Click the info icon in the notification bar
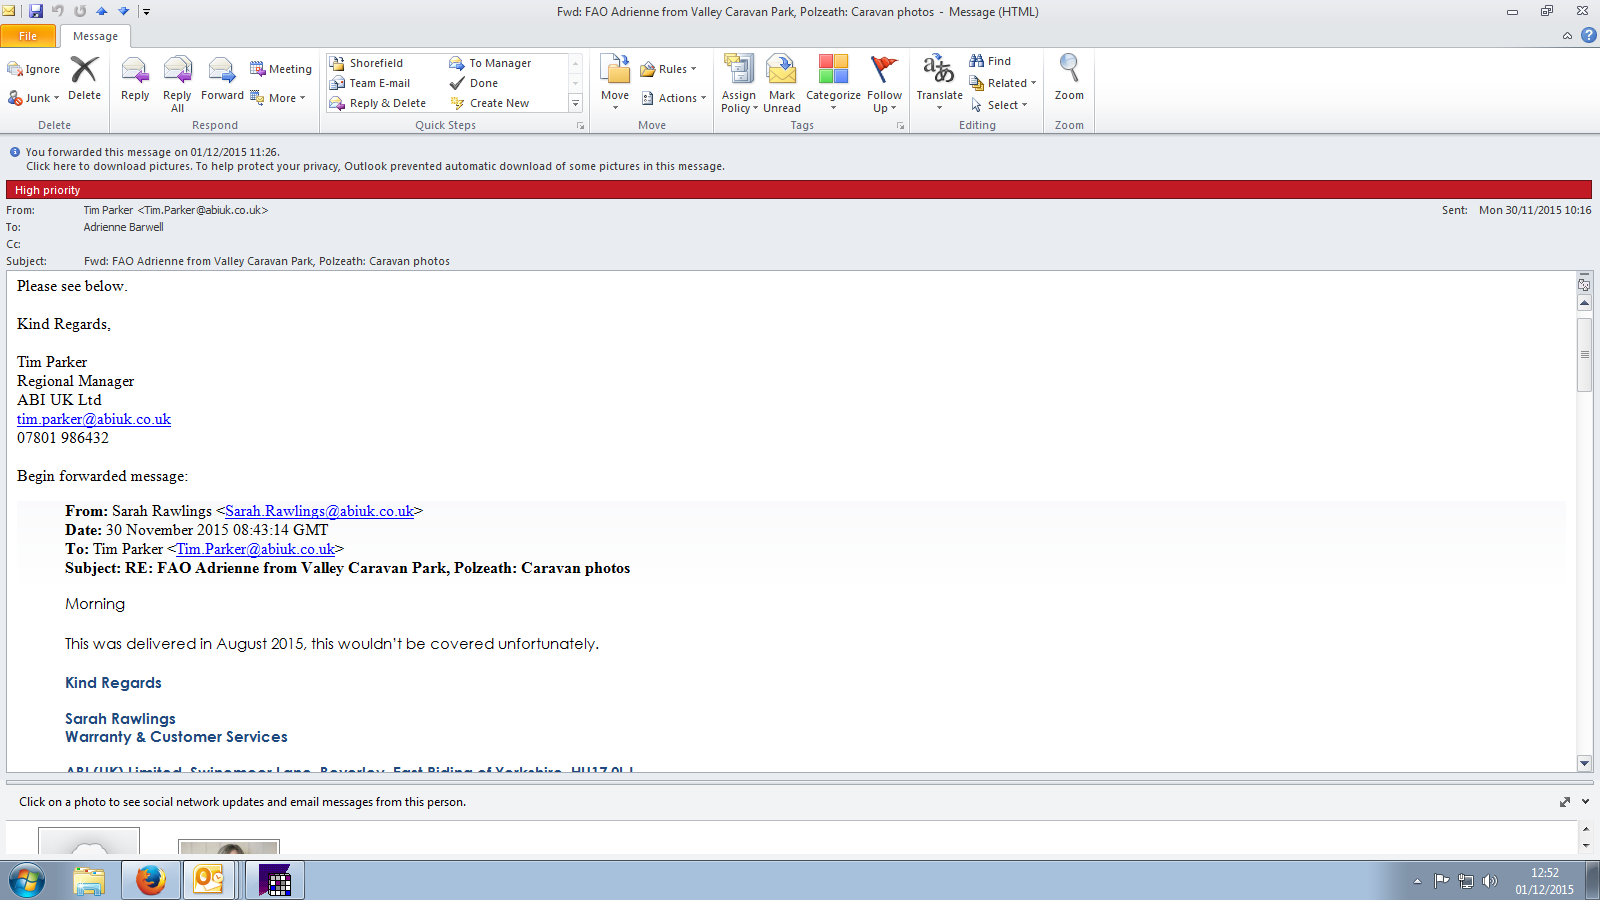The image size is (1600, 900). 15,152
